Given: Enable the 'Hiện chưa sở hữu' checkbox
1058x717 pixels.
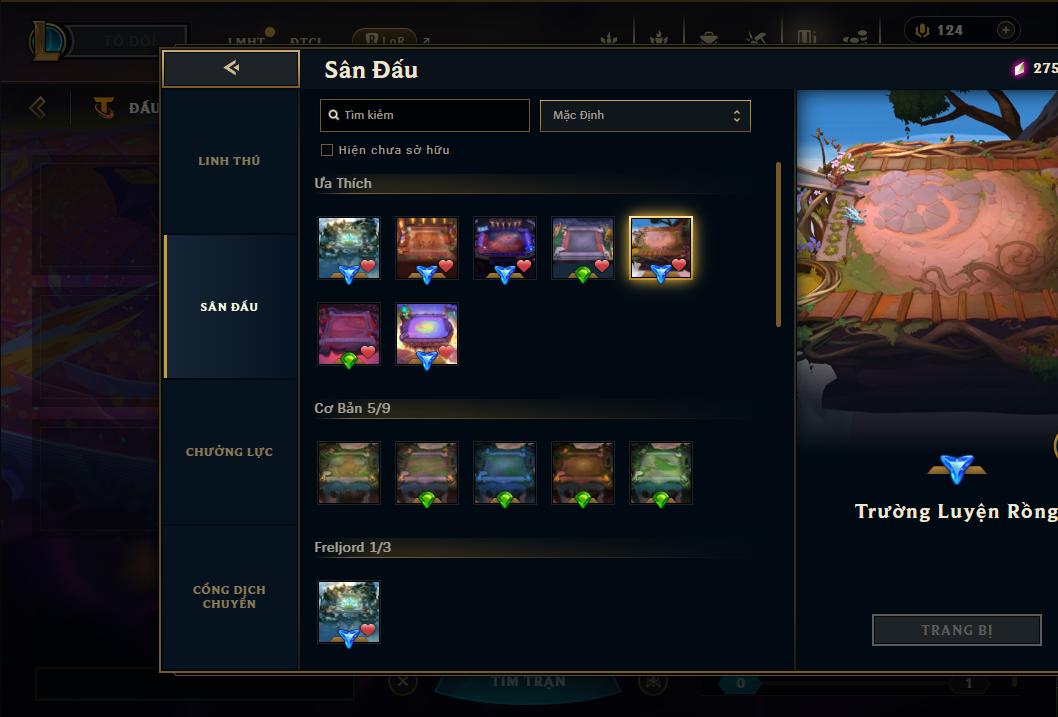Looking at the screenshot, I should [327, 150].
